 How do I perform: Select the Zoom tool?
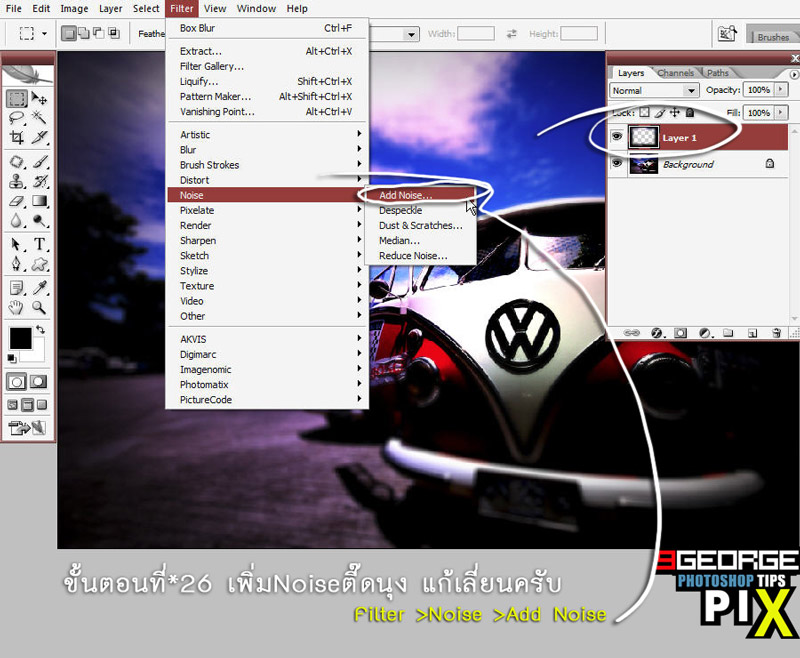(39, 308)
